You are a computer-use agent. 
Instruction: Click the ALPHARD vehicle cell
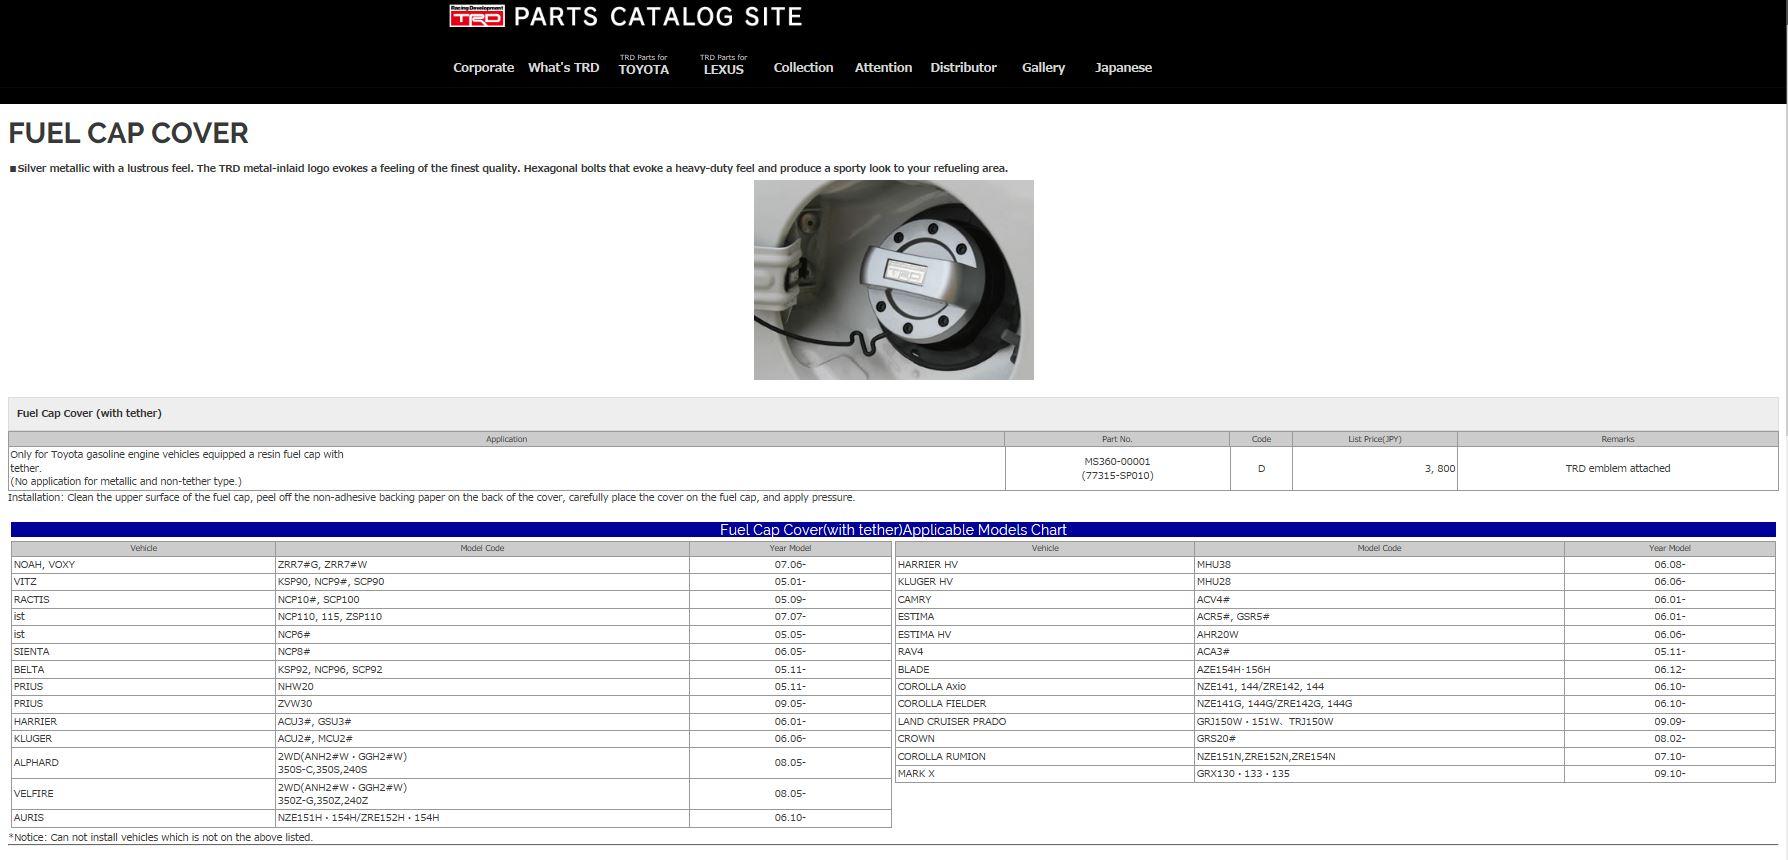(143, 763)
